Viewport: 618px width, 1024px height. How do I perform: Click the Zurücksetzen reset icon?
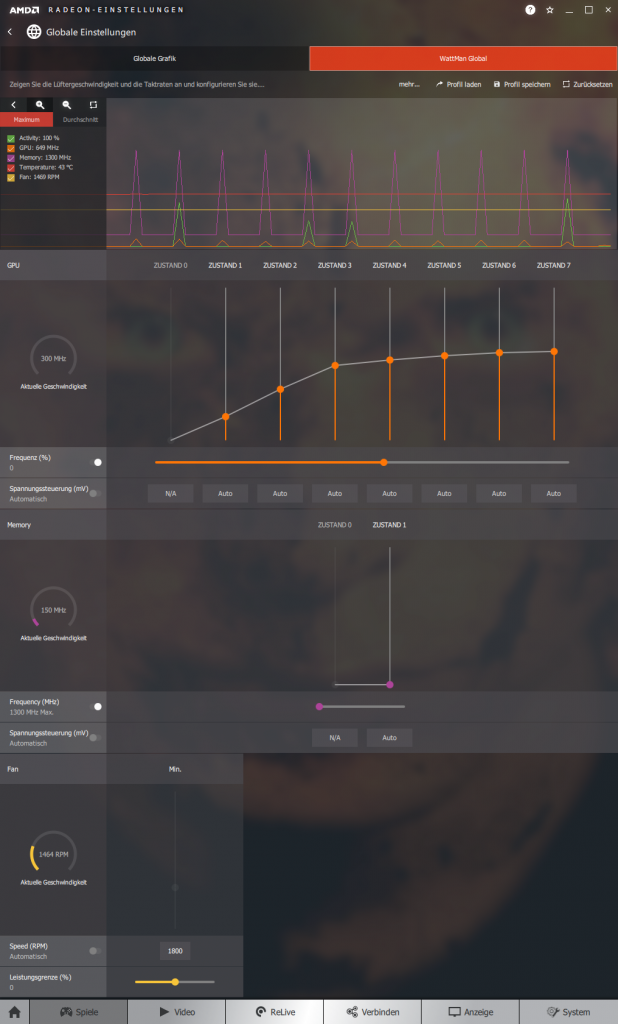click(x=566, y=85)
